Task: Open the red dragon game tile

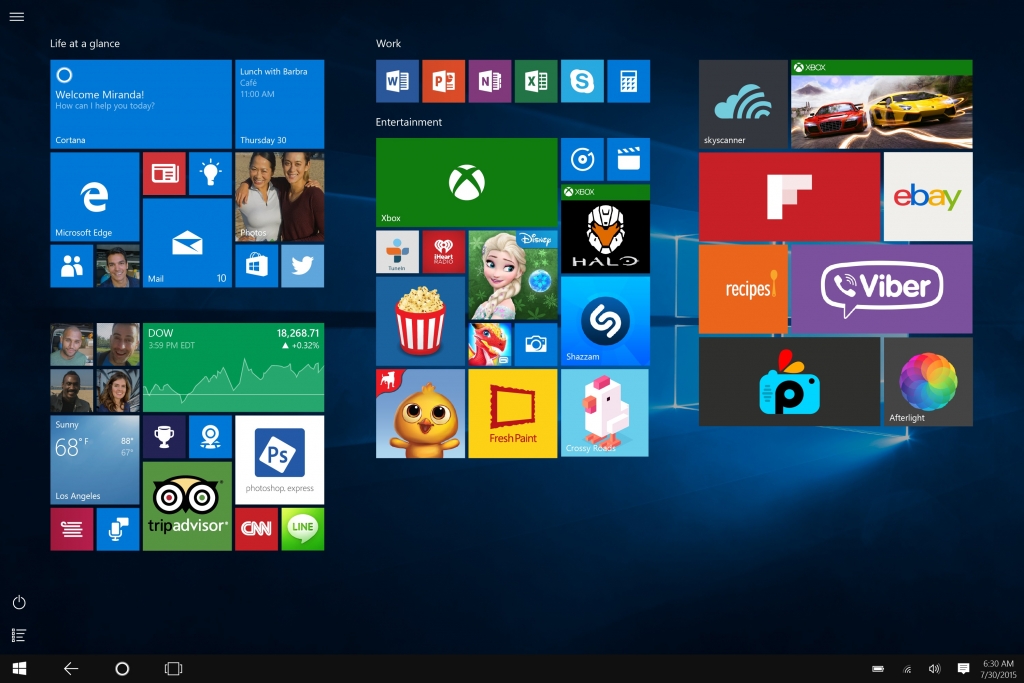Action: 490,344
